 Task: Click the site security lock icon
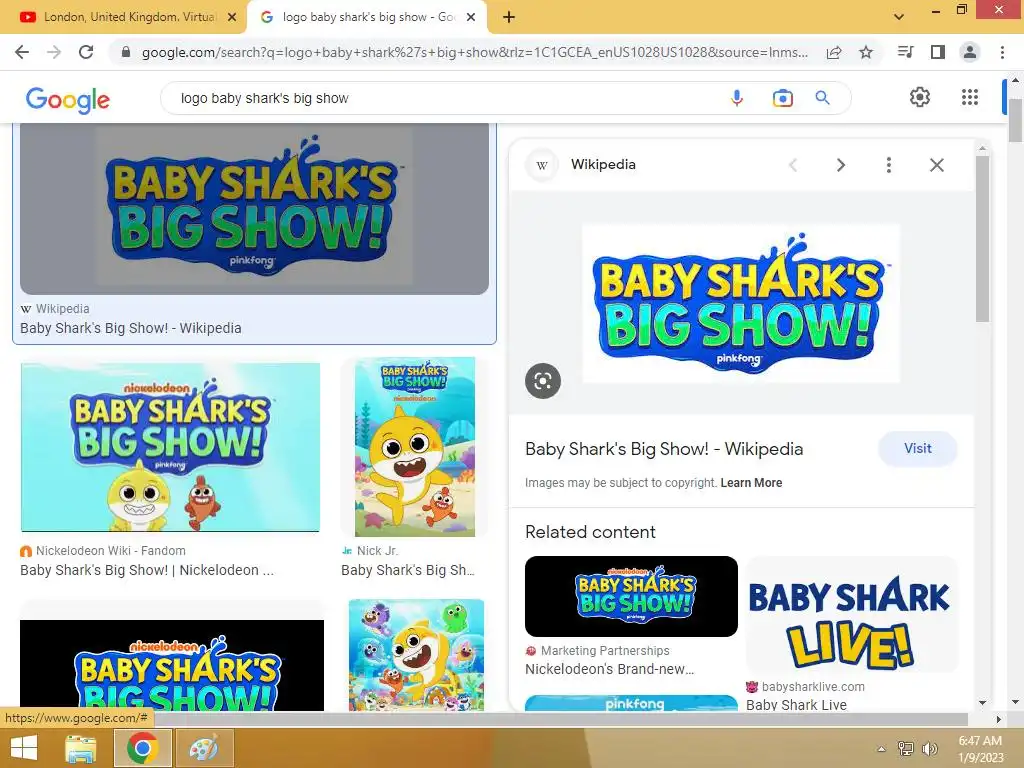pyautogui.click(x=126, y=52)
